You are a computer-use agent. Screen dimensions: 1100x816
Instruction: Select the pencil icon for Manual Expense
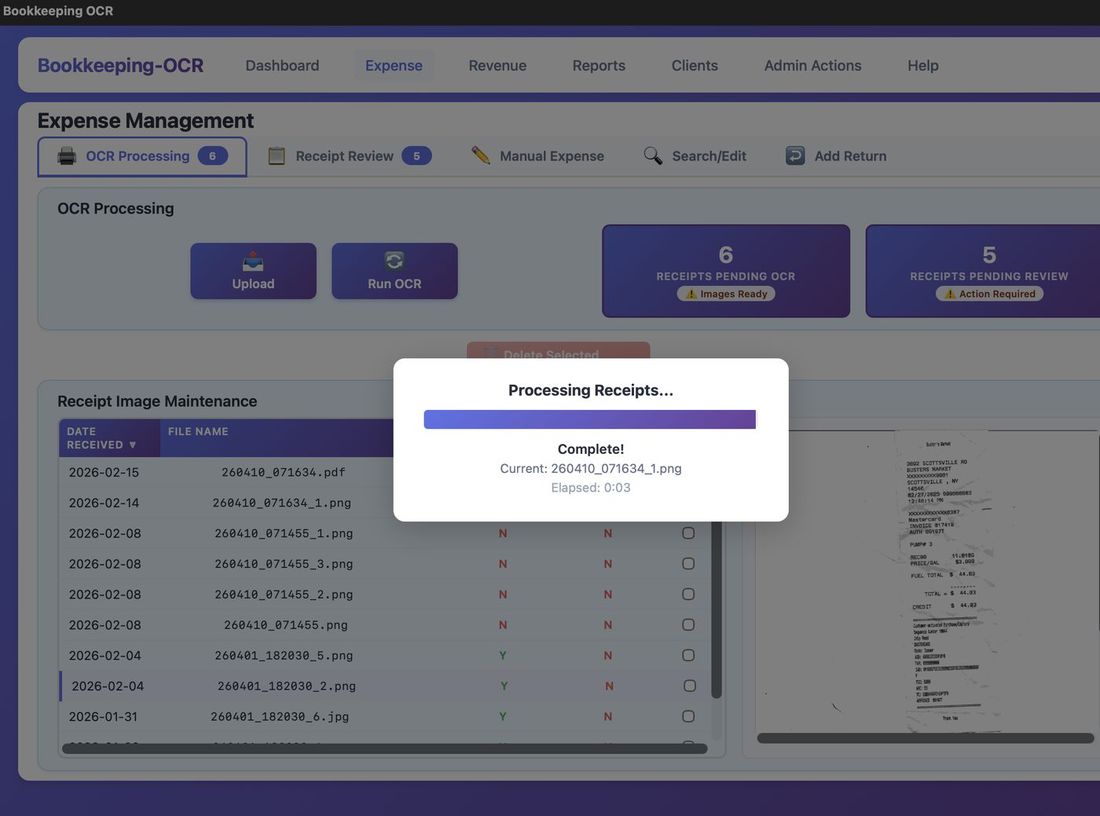click(480, 155)
